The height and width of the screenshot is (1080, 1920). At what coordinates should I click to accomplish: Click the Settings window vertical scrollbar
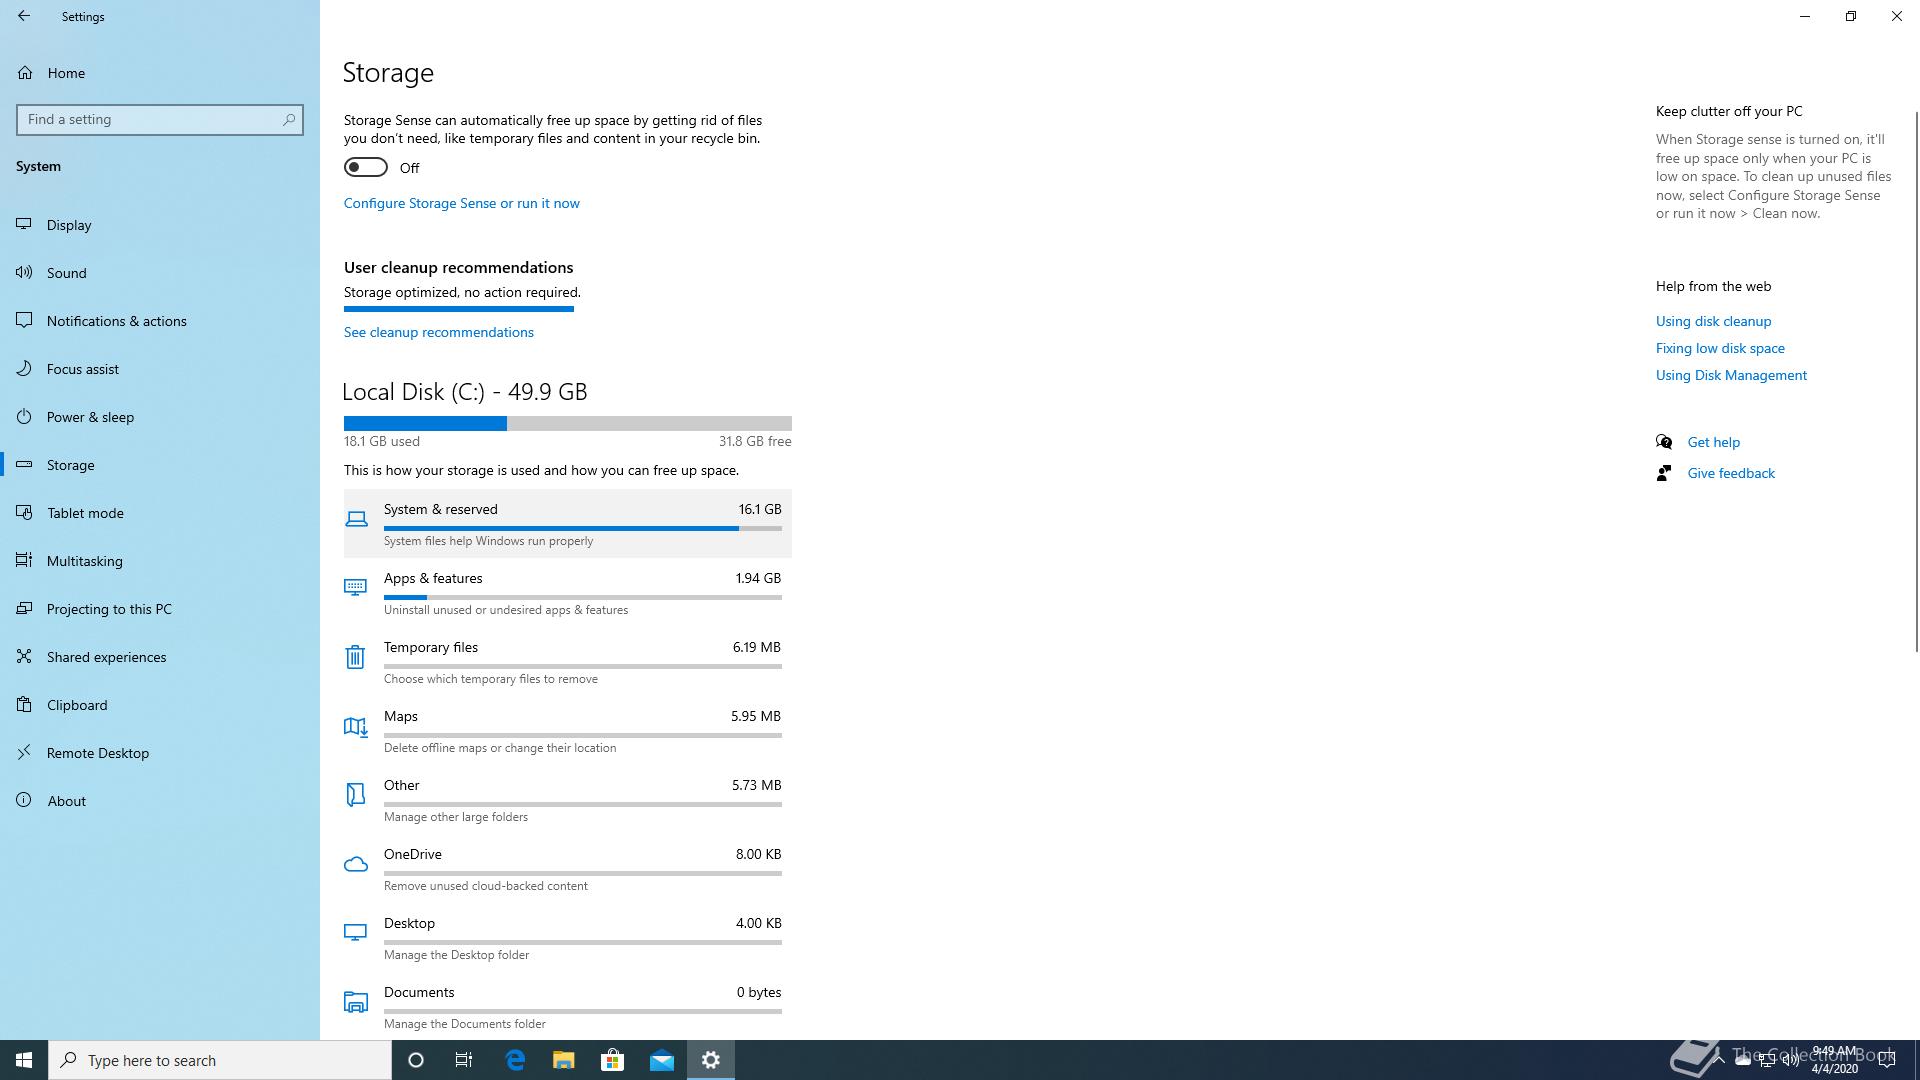(1916, 380)
